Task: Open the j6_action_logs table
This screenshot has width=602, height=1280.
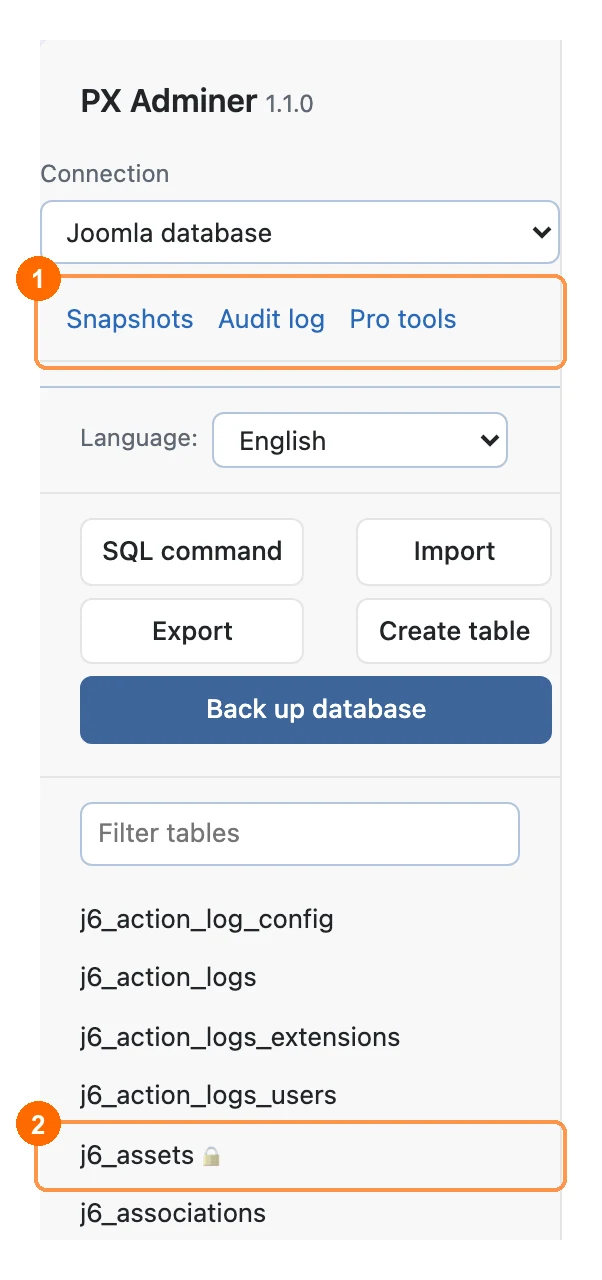Action: 168,977
